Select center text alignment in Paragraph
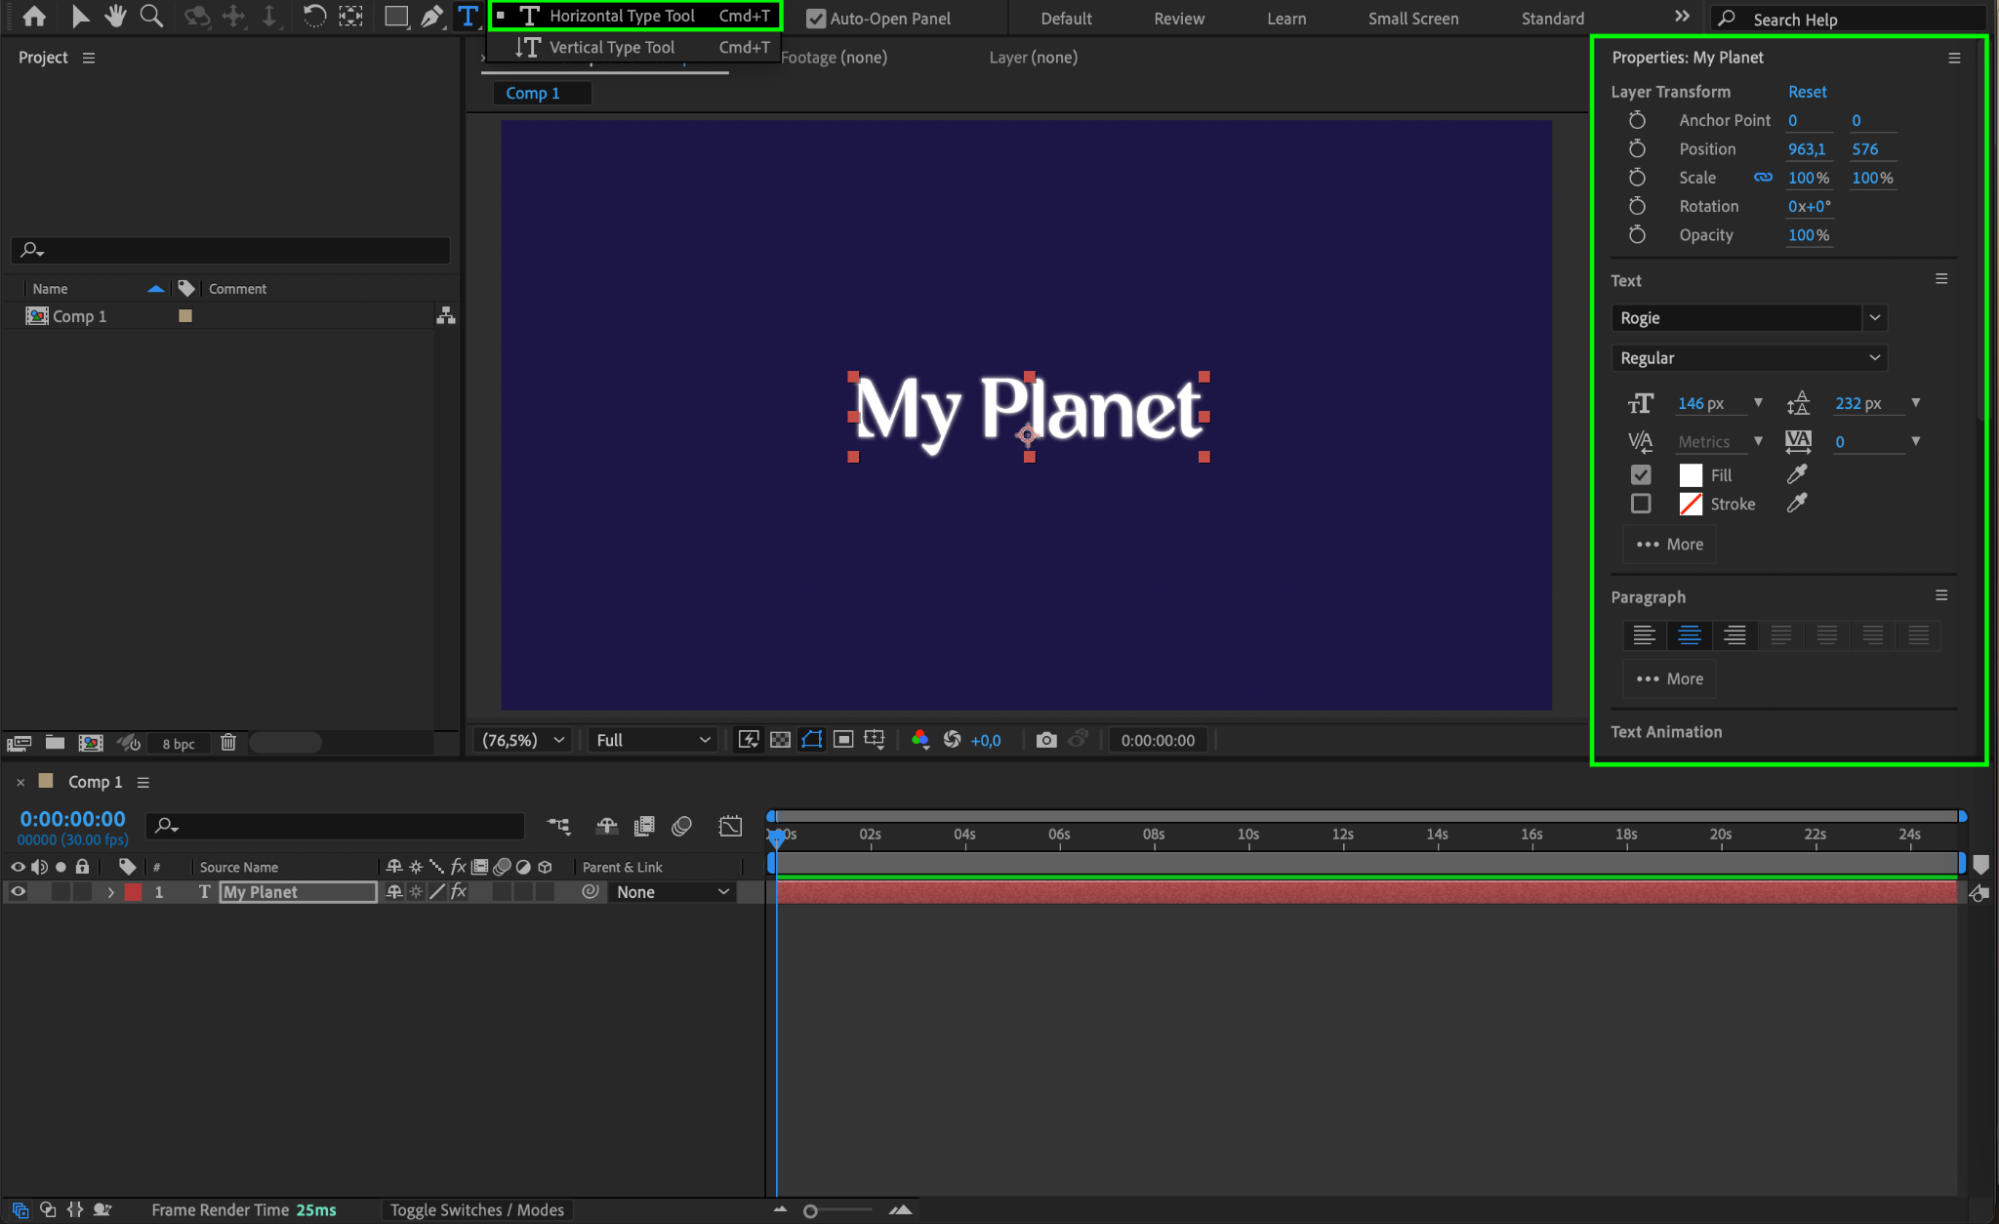This screenshot has height=1224, width=1999. (1689, 635)
